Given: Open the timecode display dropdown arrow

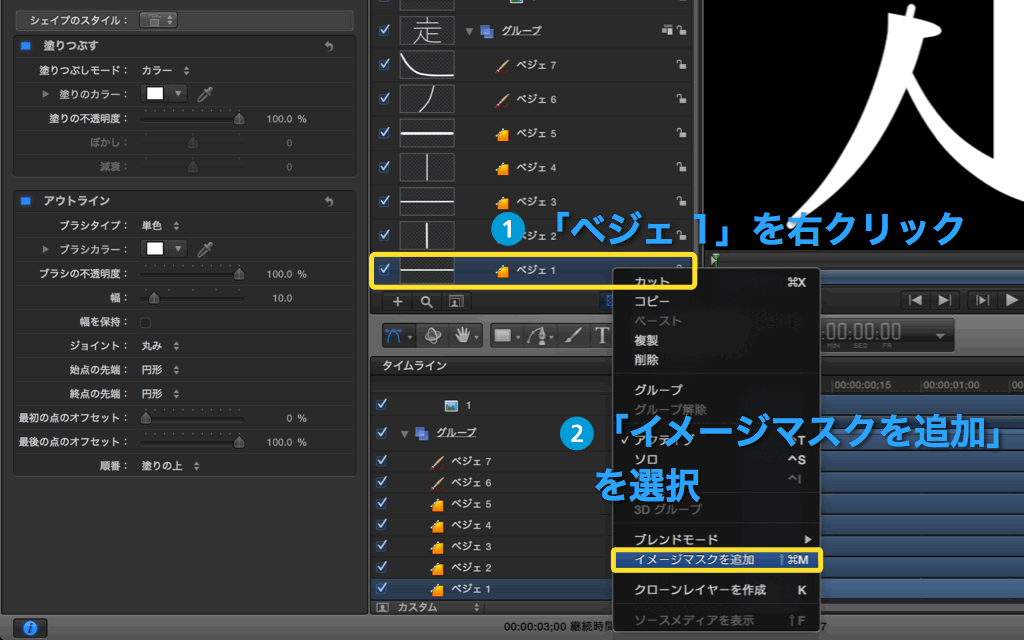Looking at the screenshot, I should pyautogui.click(x=940, y=336).
